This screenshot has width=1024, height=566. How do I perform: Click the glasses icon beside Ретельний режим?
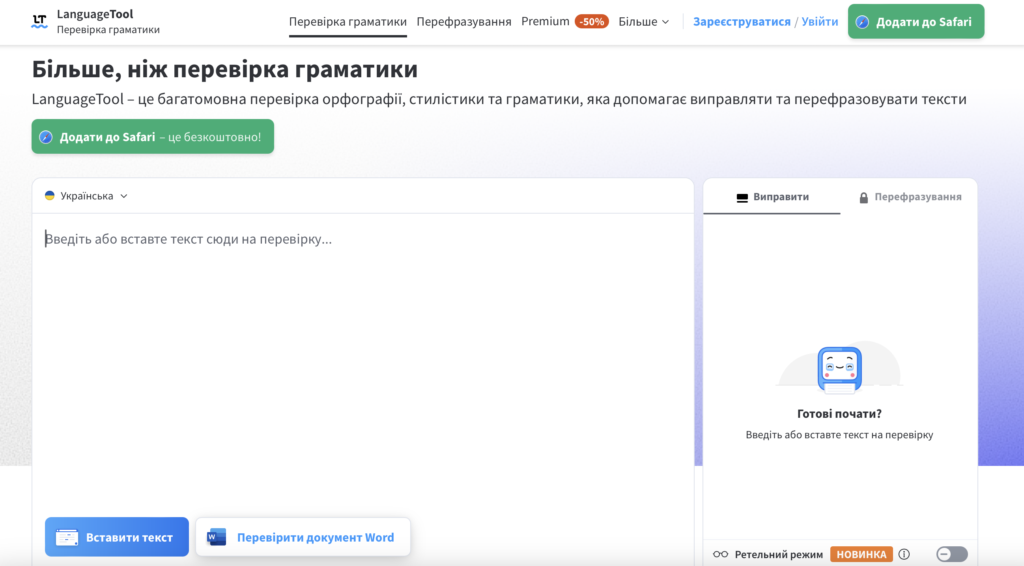(x=720, y=554)
